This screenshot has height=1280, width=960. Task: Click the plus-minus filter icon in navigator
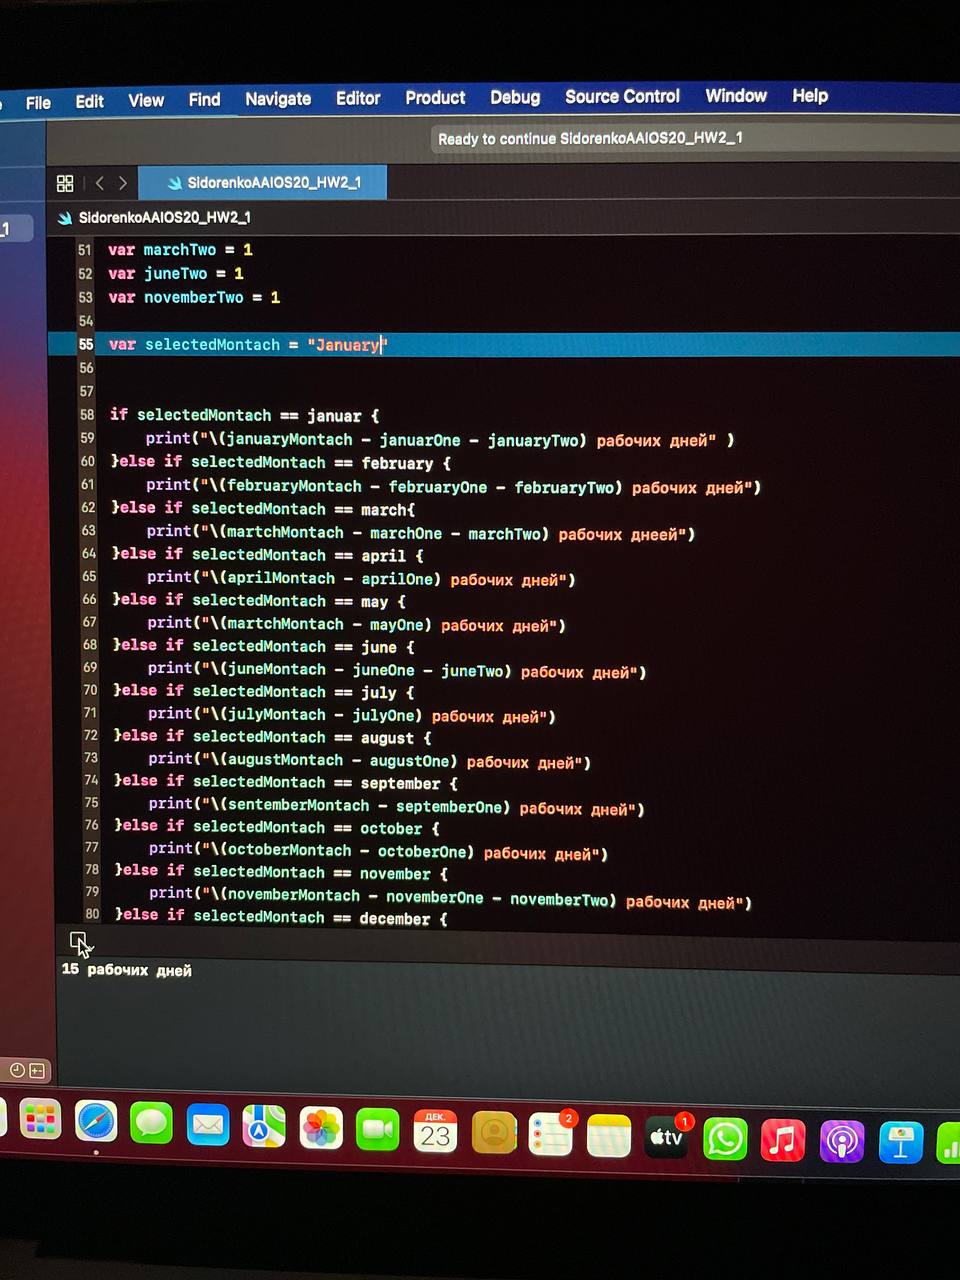pyautogui.click(x=37, y=1070)
